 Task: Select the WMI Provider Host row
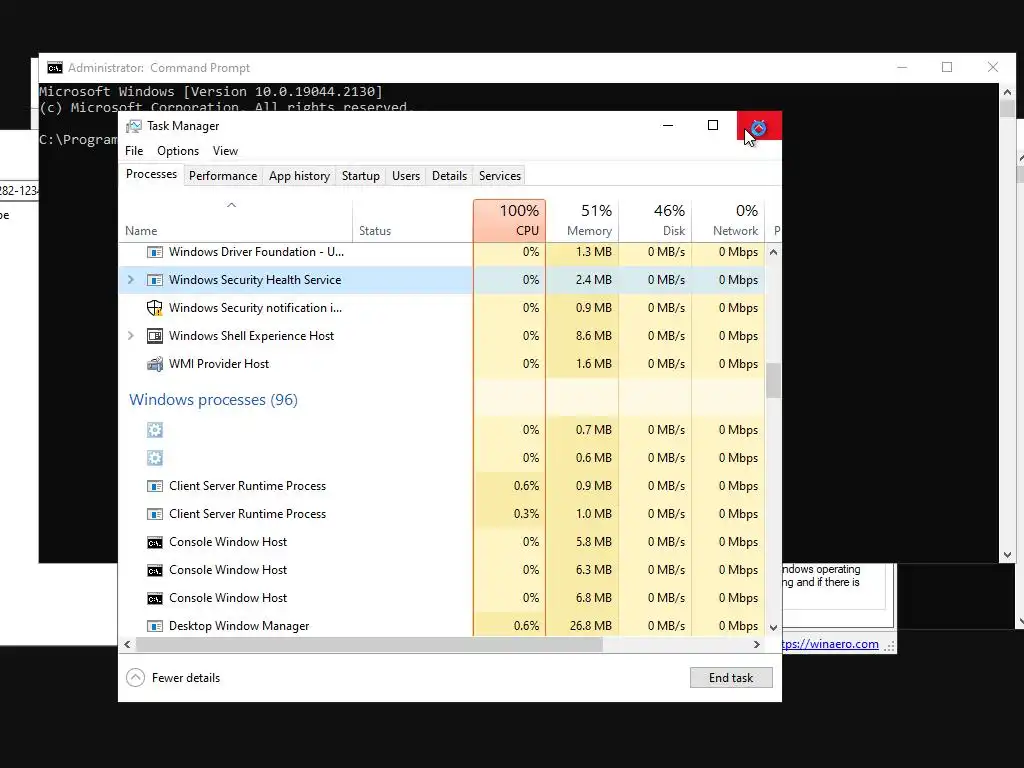click(x=442, y=364)
